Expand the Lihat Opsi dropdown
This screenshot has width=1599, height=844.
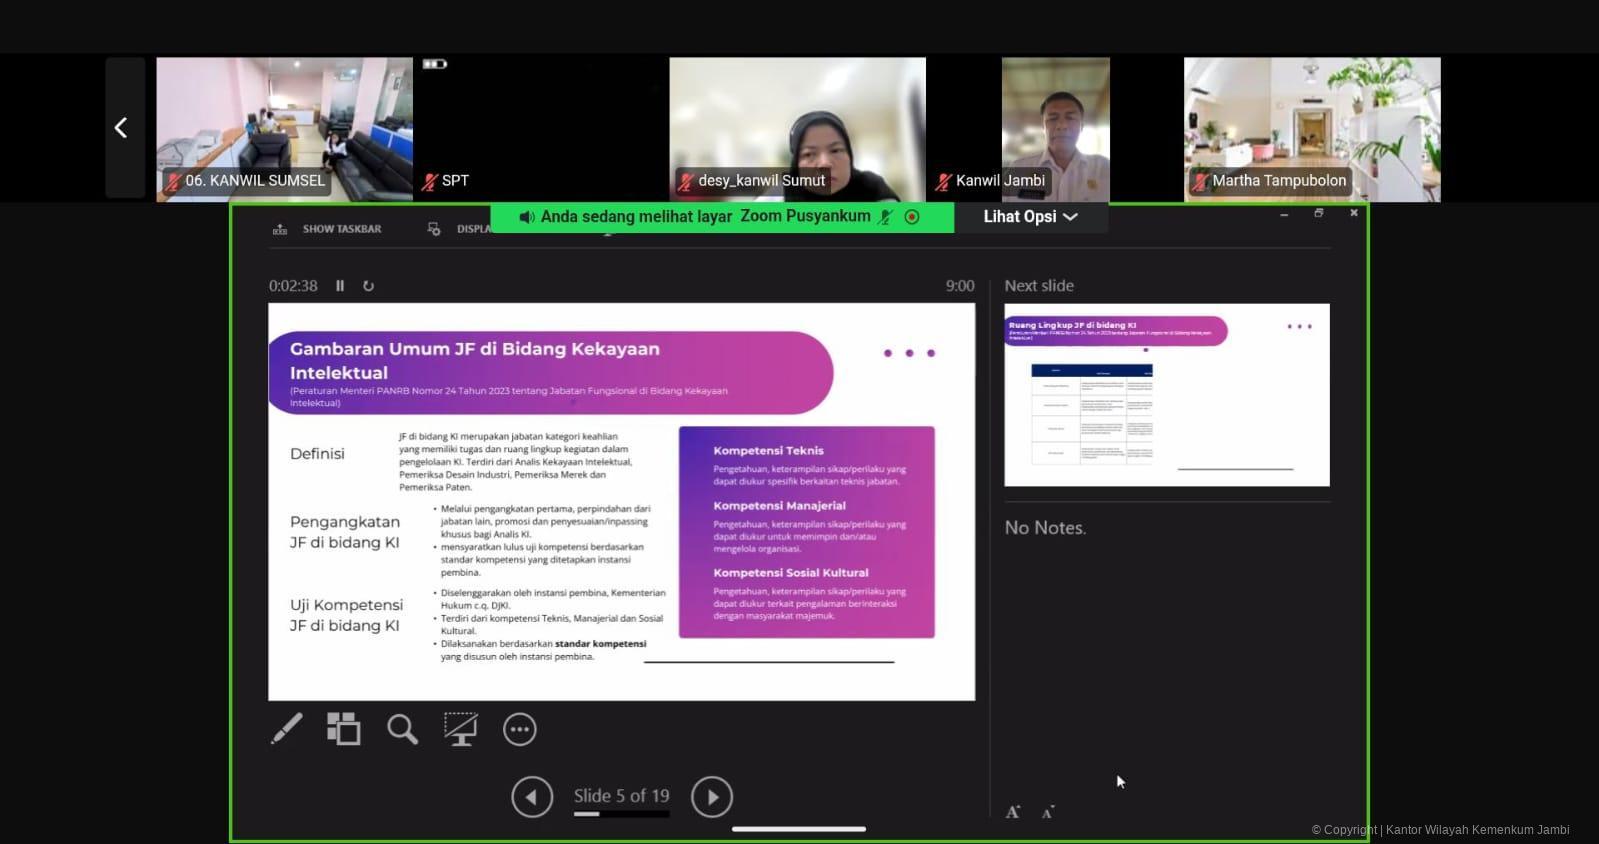pos(1030,217)
